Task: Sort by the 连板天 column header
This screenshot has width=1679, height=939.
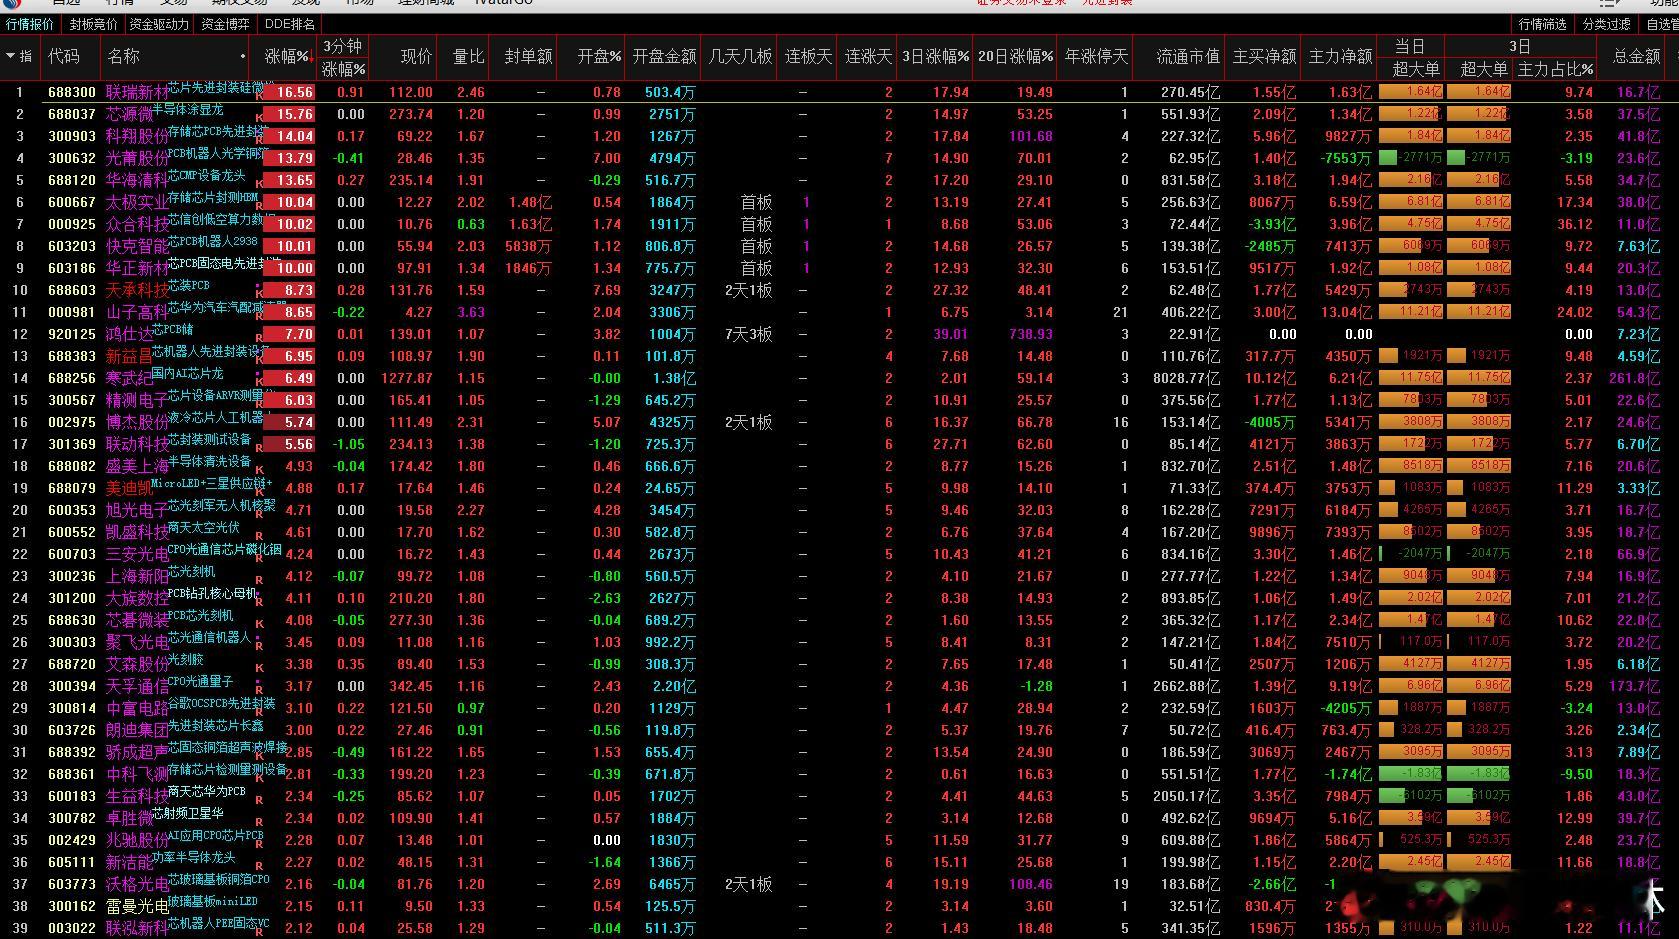Action: pos(808,57)
